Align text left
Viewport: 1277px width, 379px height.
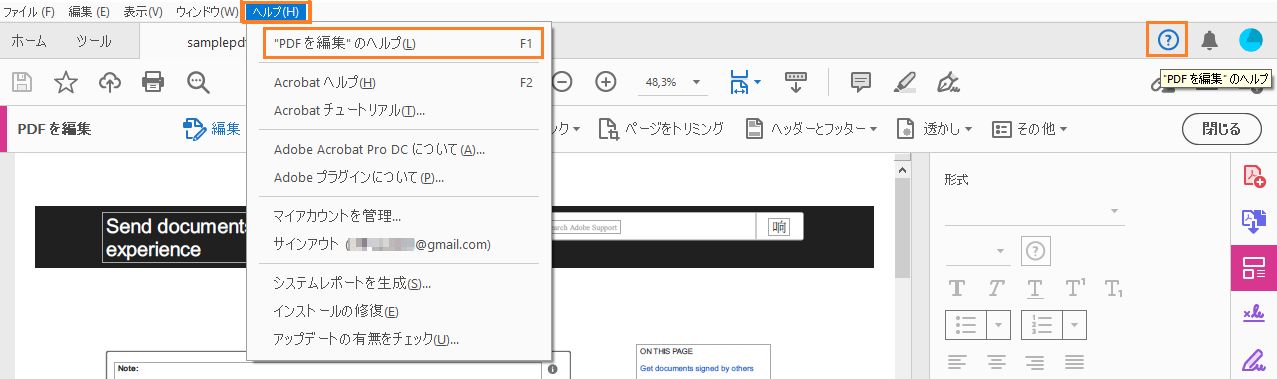click(957, 361)
